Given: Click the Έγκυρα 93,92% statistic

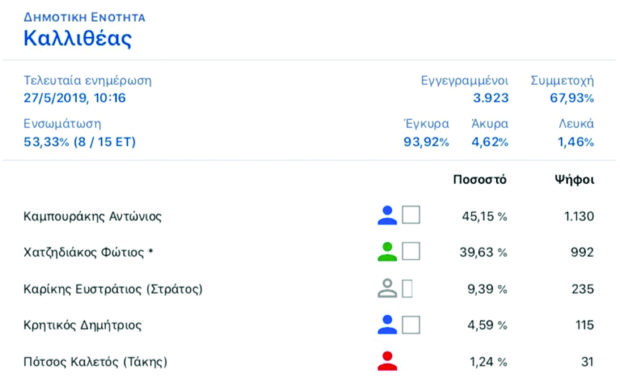Looking at the screenshot, I should [x=426, y=133].
